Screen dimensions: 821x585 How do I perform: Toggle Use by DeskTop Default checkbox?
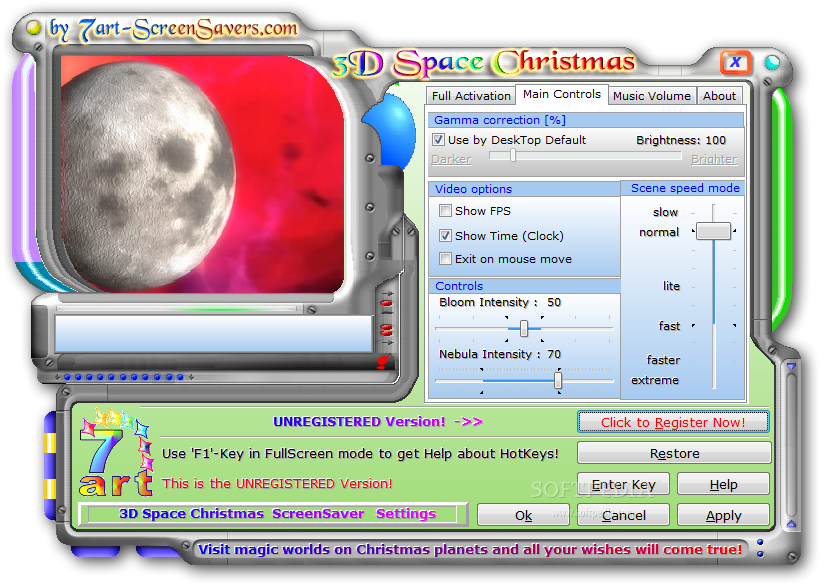coord(438,140)
